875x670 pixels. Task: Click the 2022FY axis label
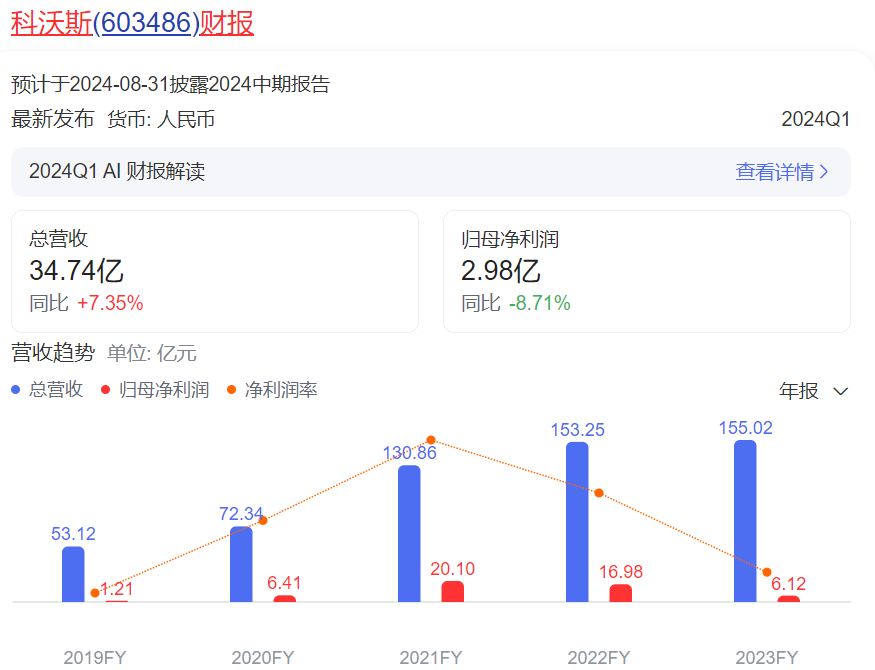click(599, 658)
